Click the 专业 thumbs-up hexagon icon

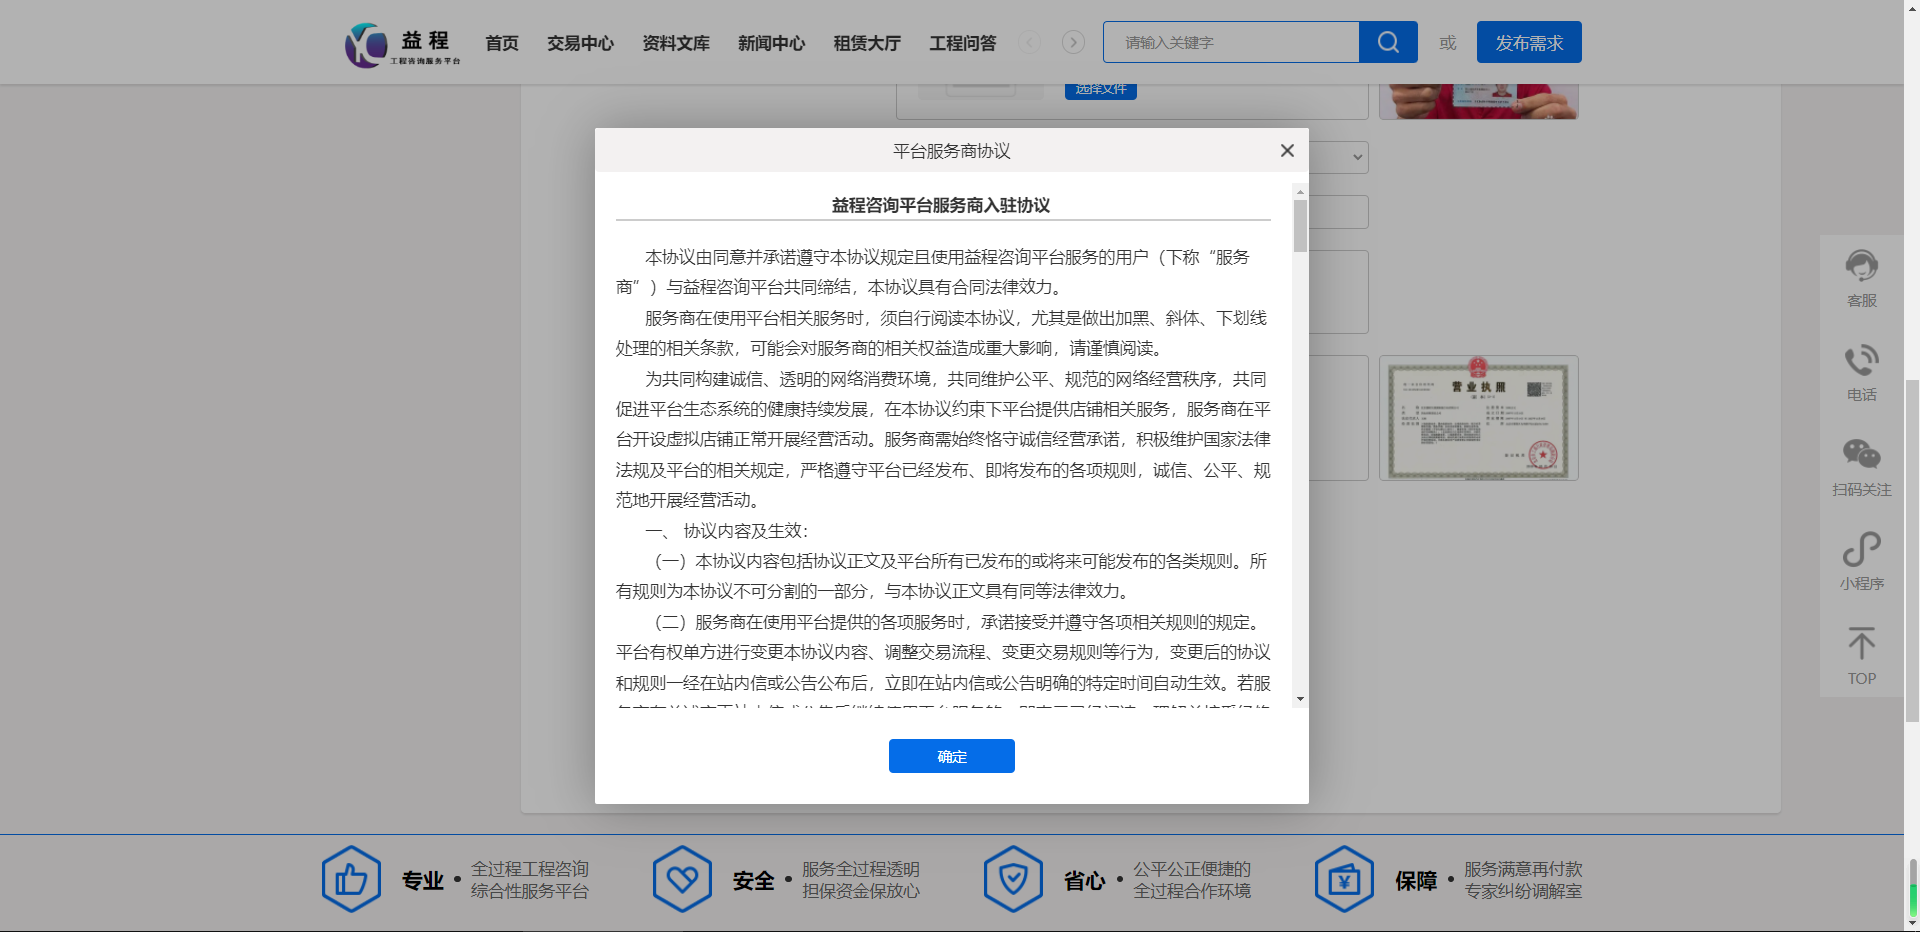[x=351, y=879]
